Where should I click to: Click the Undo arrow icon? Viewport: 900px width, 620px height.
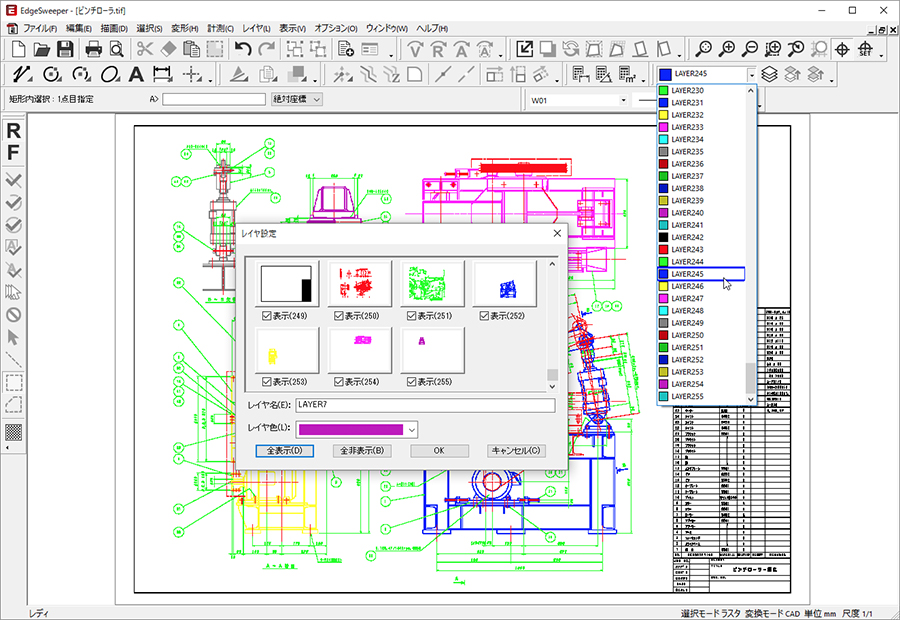tap(243, 48)
